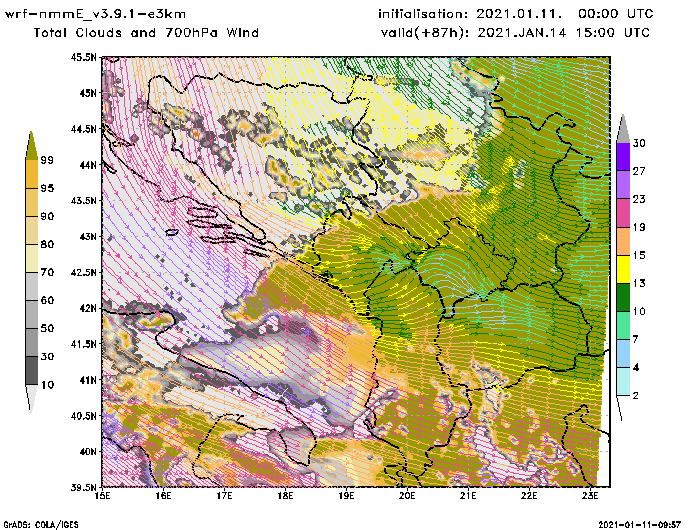Click the 21E longitude label

[x=468, y=496]
